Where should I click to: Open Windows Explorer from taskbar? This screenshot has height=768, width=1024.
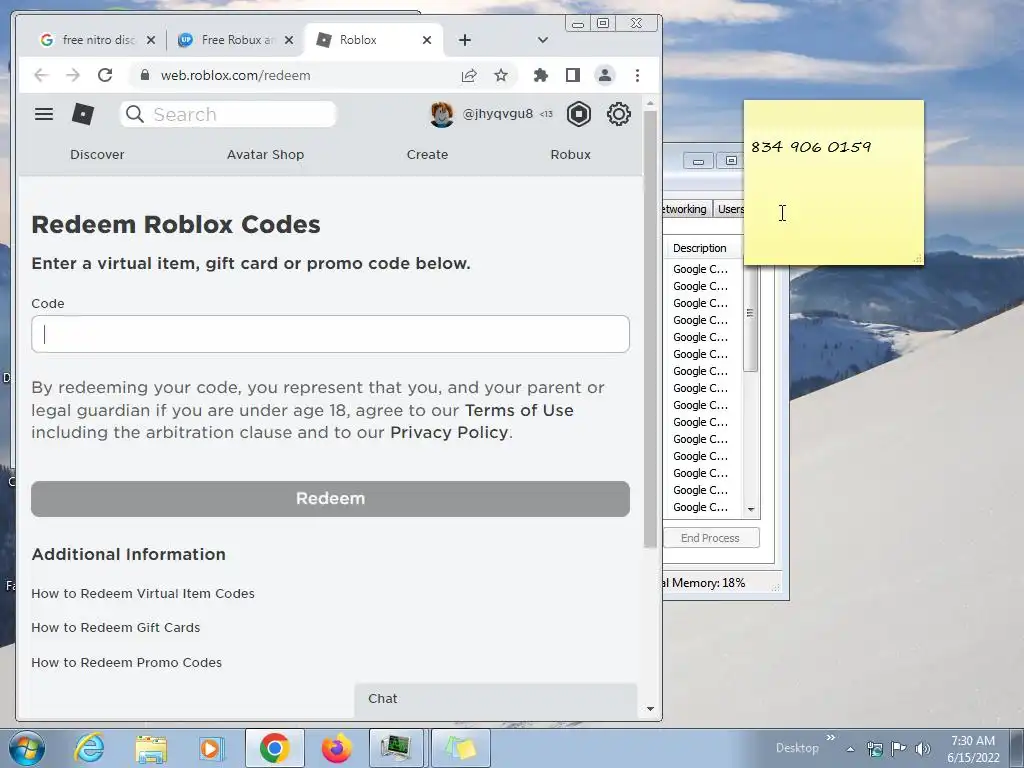click(151, 748)
